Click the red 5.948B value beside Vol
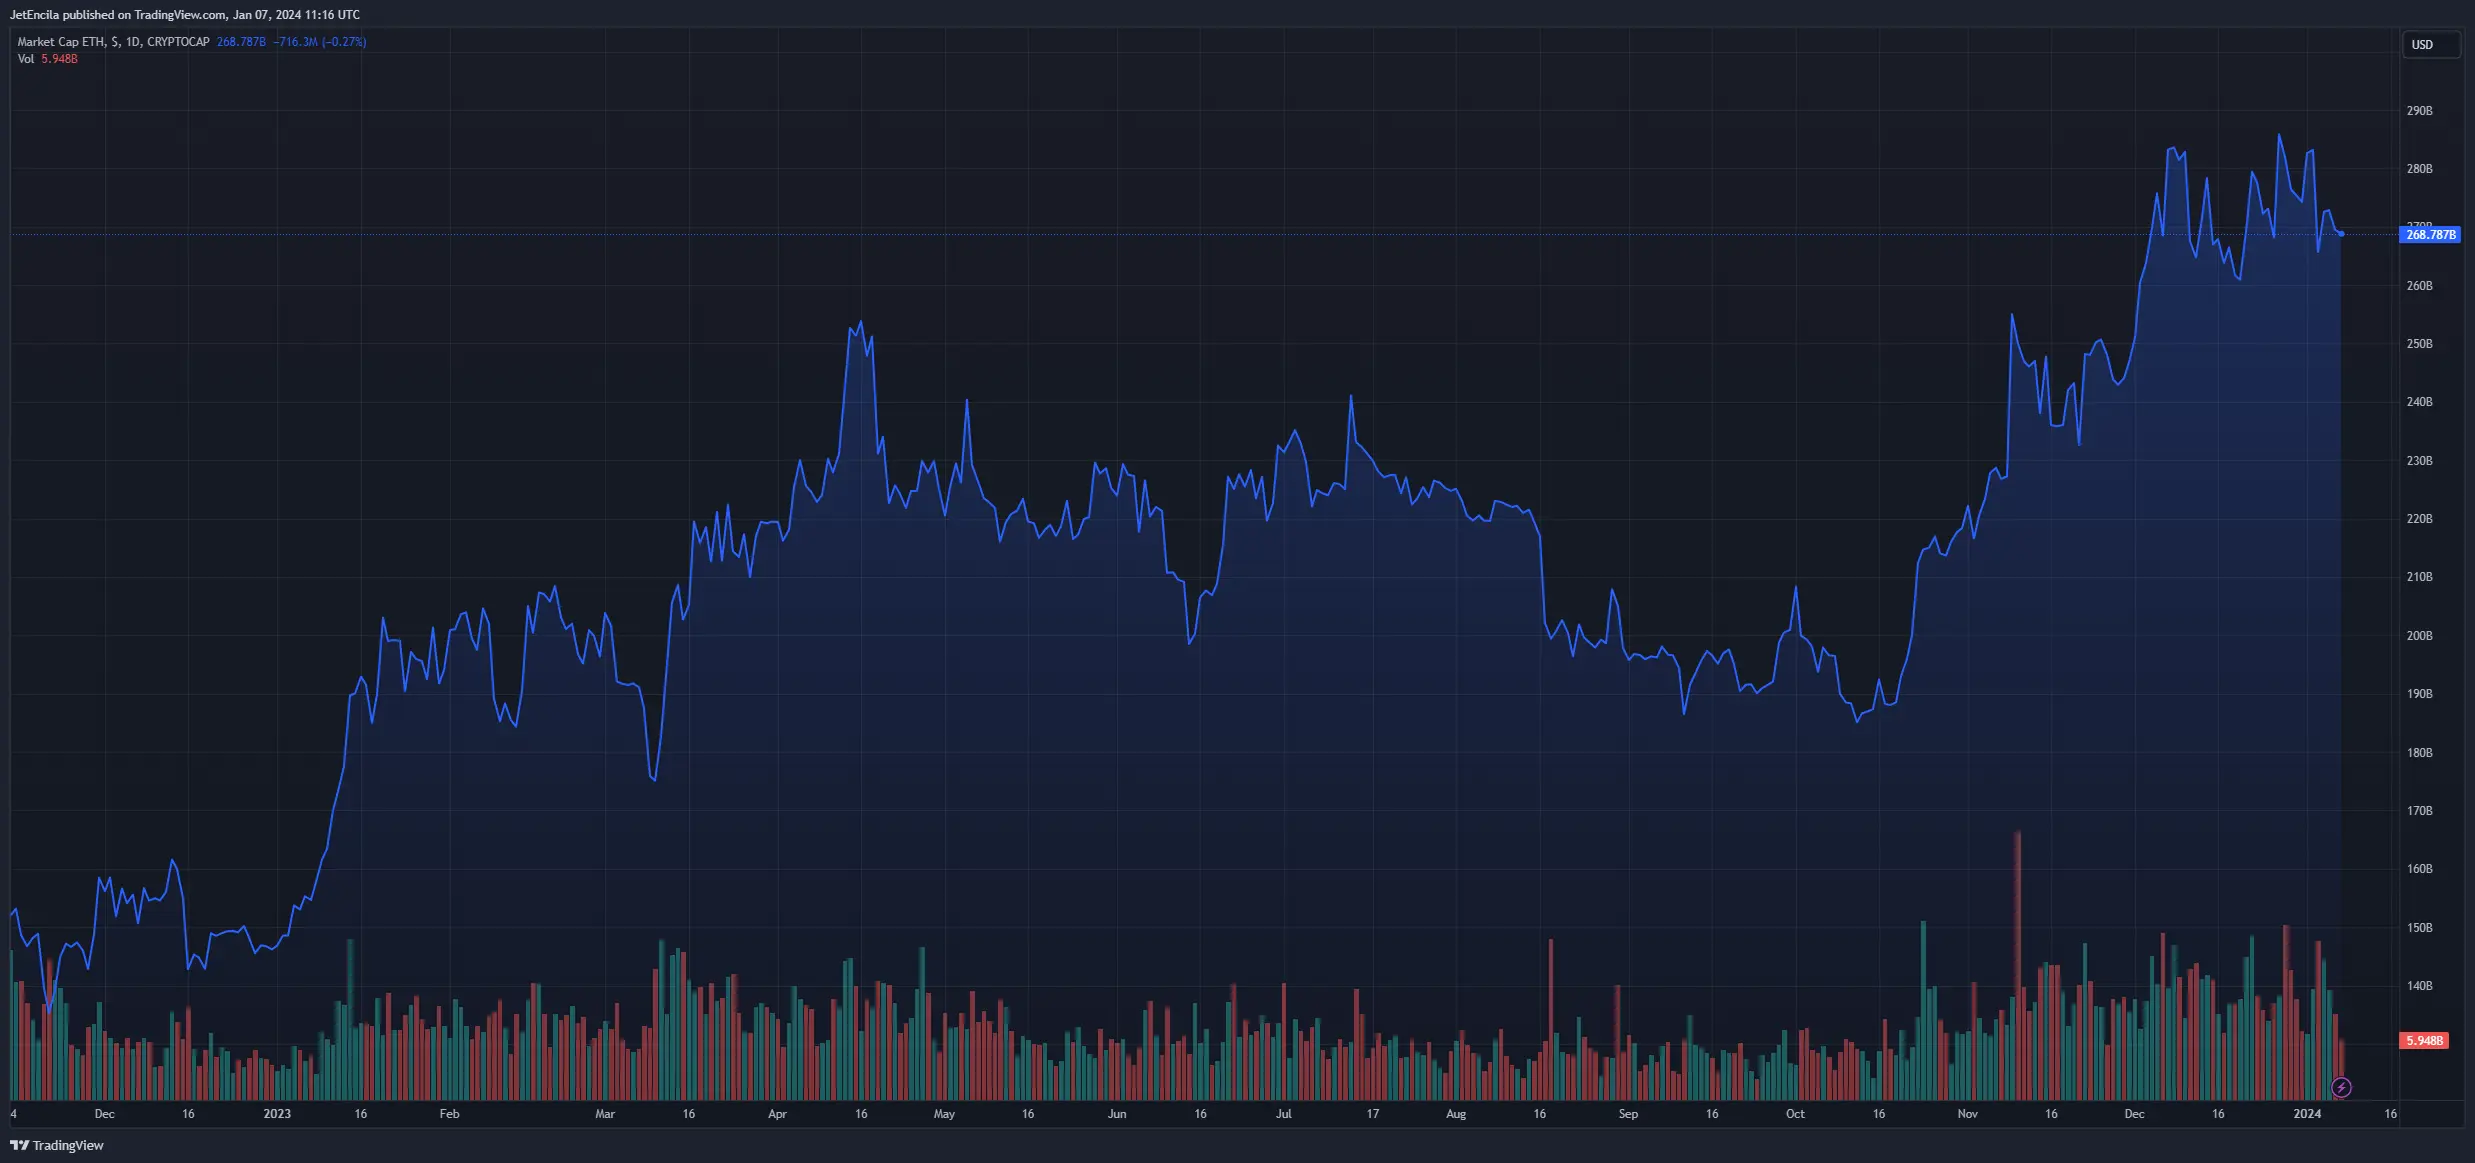The image size is (2475, 1163). [59, 59]
